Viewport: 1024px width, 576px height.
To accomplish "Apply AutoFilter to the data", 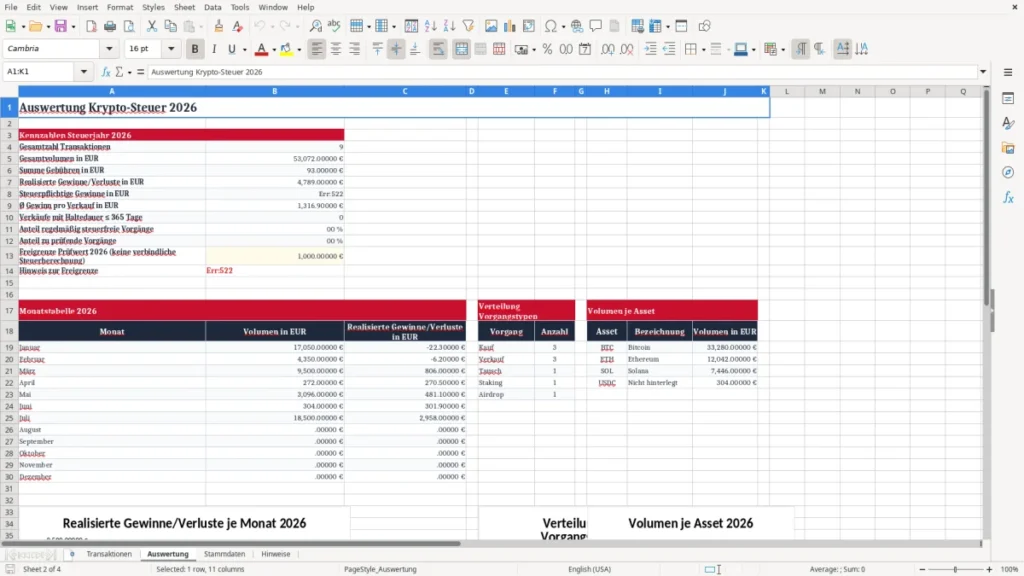I will tap(468, 26).
